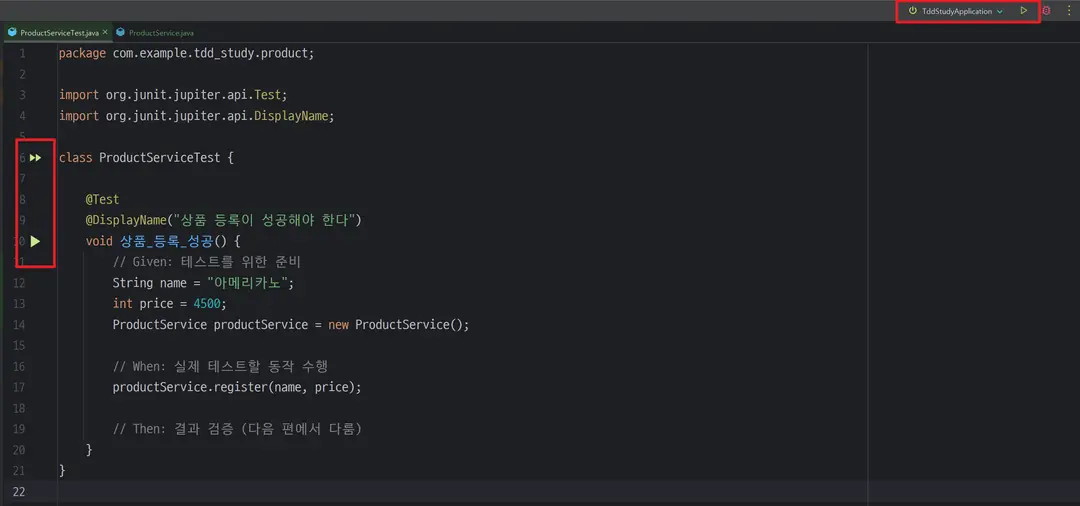This screenshot has height=506, width=1080.
Task: Place cursor in the "아메리카노" string literal
Action: pyautogui.click(x=250, y=283)
